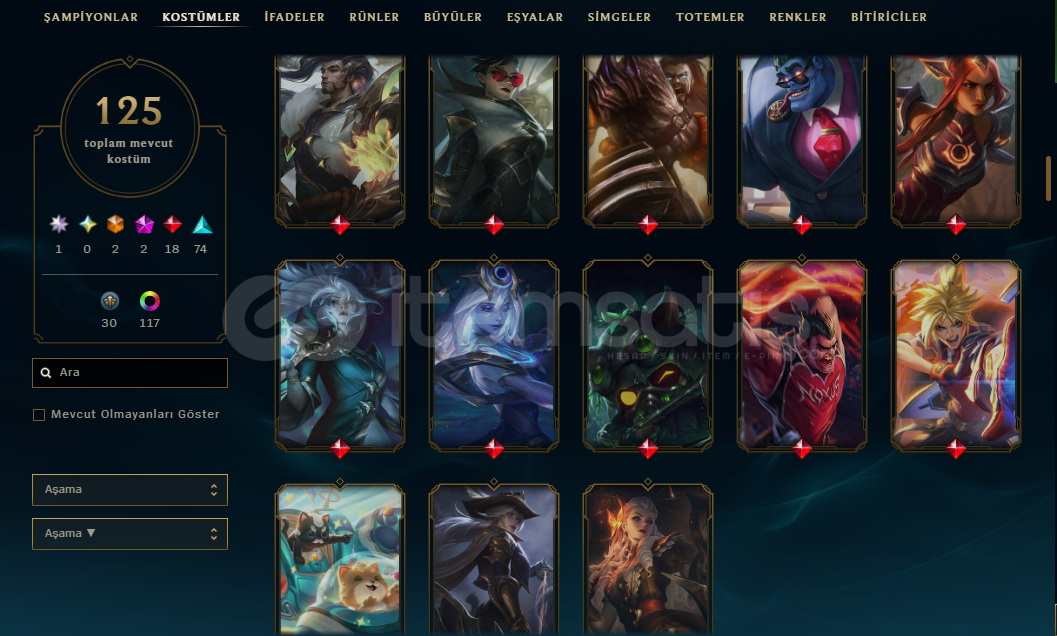Open the cat and dog skin card
1057x636 pixels.
340,560
